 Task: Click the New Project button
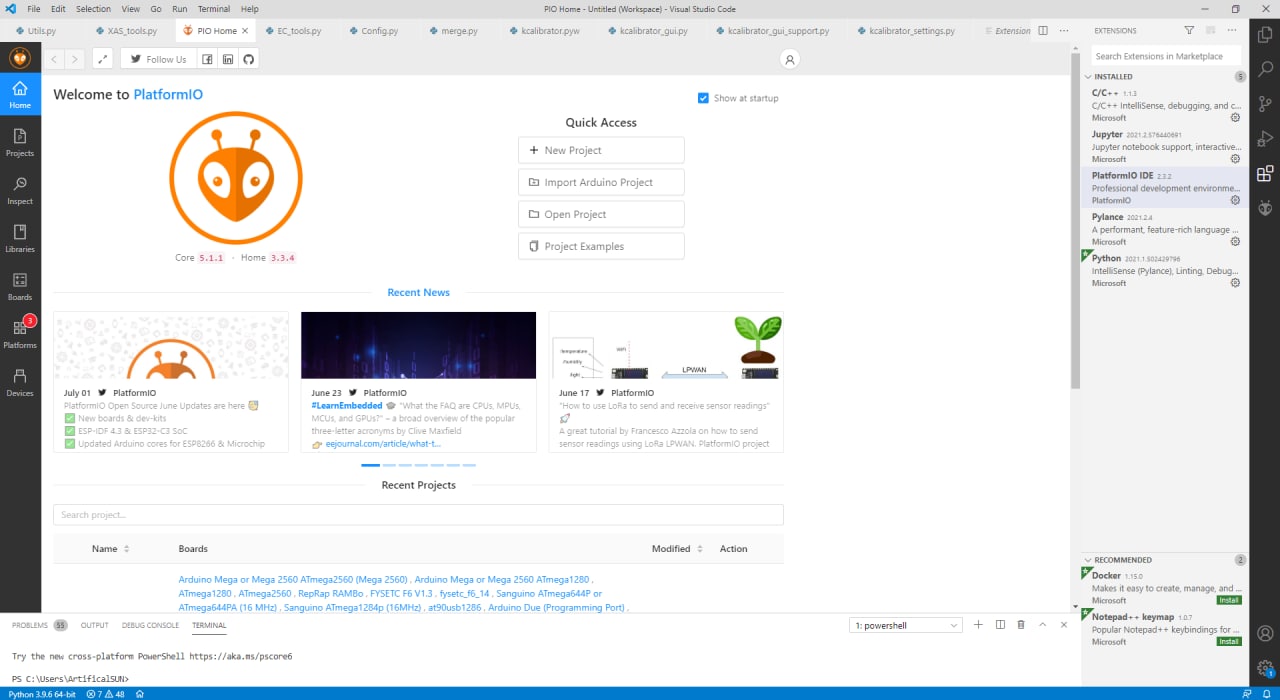601,150
